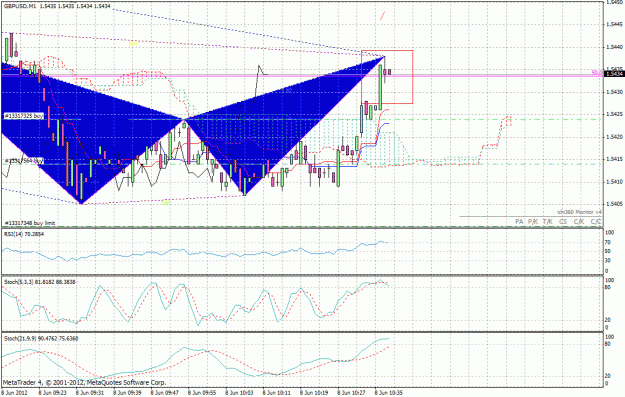This screenshot has height=397, width=625.
Task: Click the #13317348 buy limit order label
Action: click(x=30, y=223)
